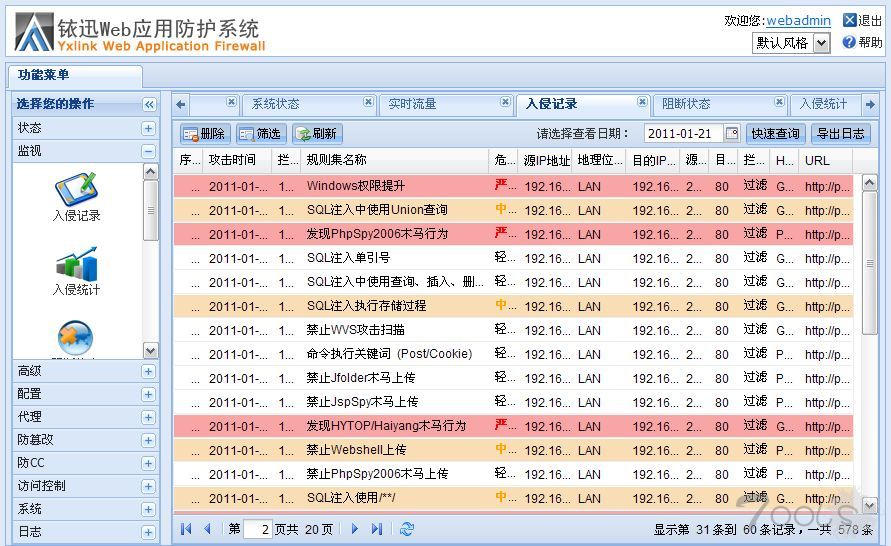Expand the 防篡改 menu section
Image resolution: width=891 pixels, height=546 pixels.
coord(148,440)
